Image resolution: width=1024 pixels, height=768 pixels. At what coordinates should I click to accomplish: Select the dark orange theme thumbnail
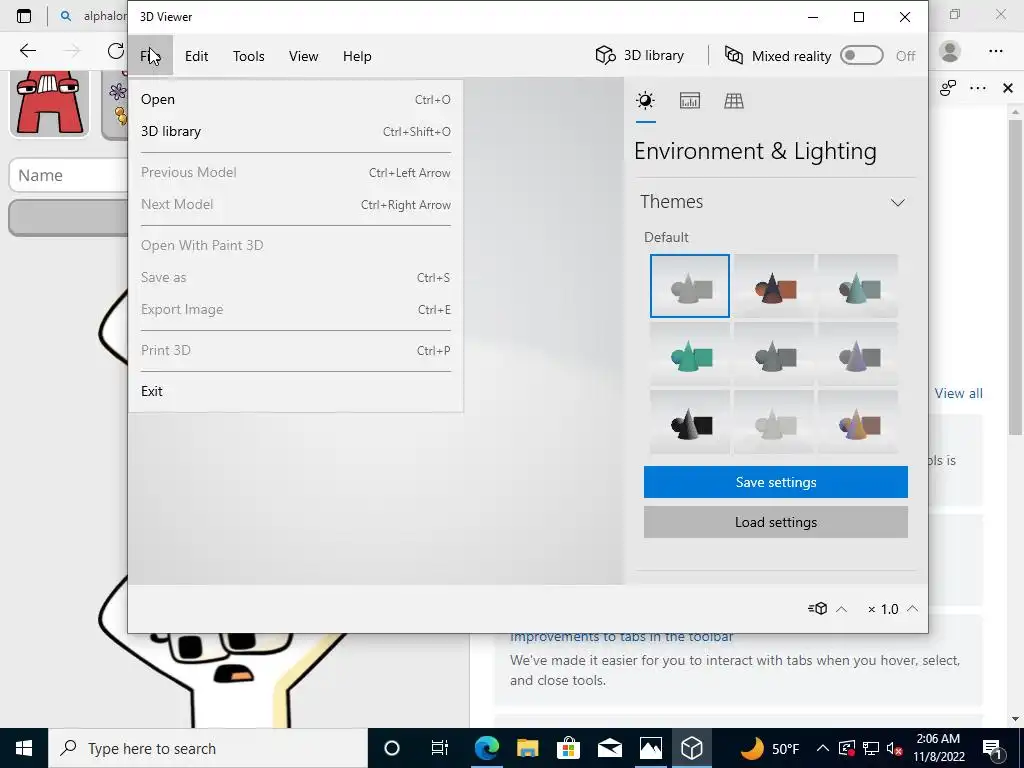pos(774,286)
